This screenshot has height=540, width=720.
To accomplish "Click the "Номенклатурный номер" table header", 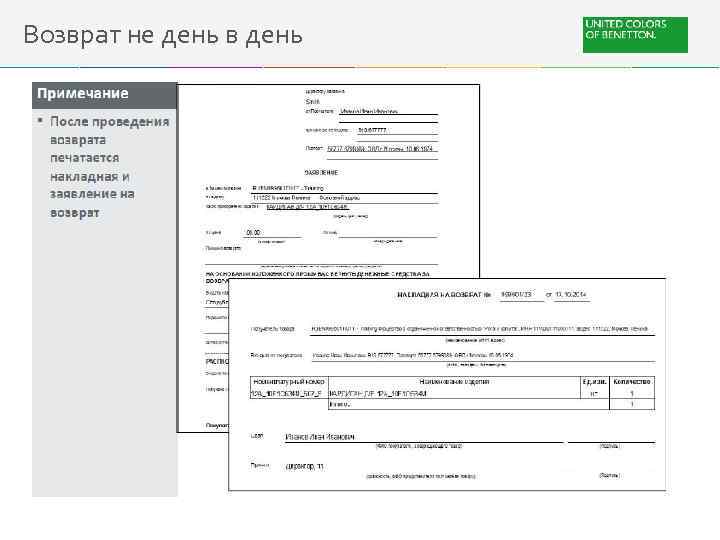I will (289, 382).
